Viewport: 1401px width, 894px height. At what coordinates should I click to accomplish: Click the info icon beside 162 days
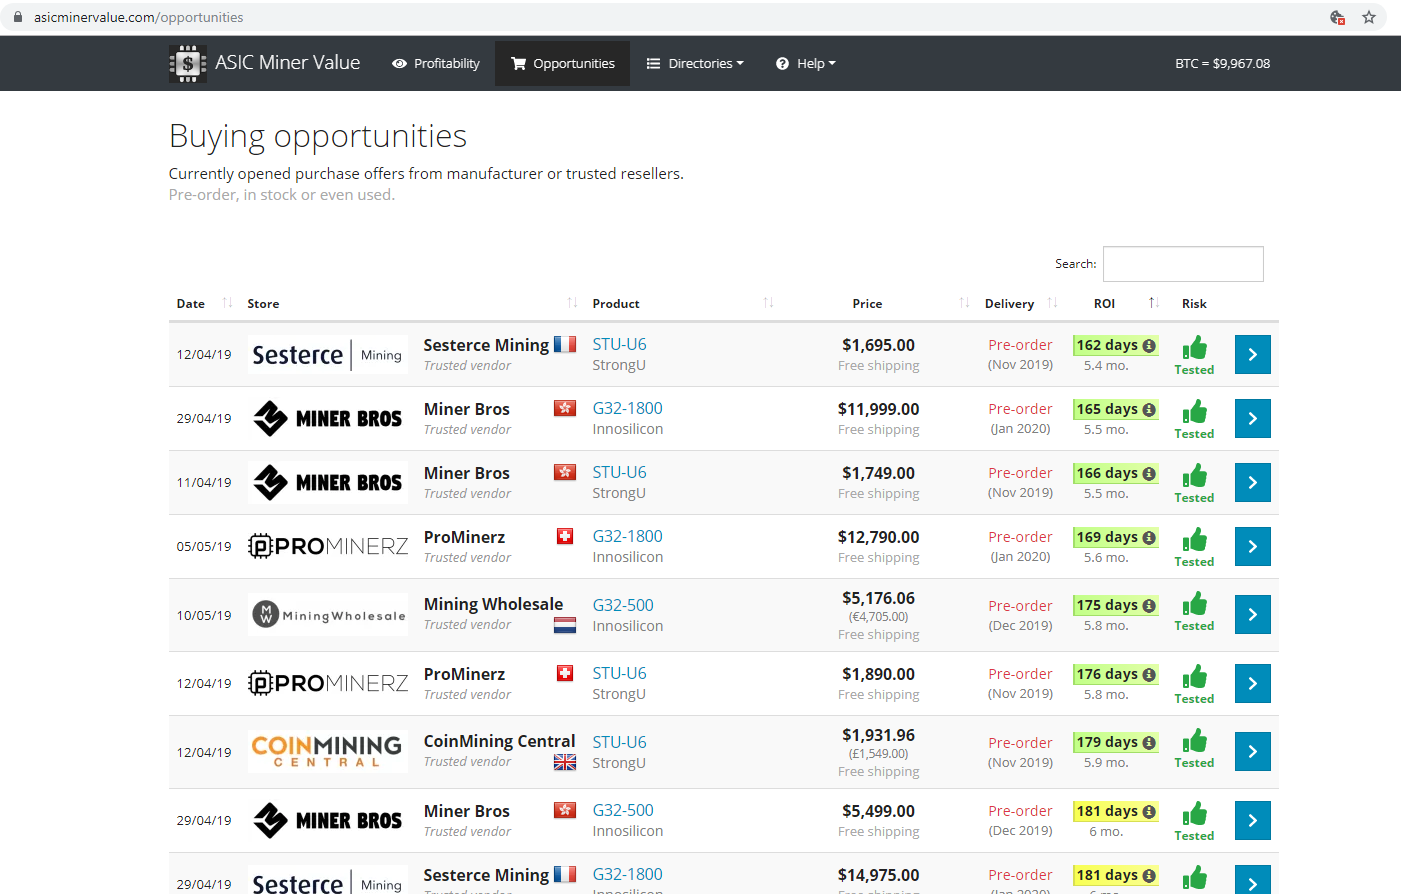tap(1149, 345)
